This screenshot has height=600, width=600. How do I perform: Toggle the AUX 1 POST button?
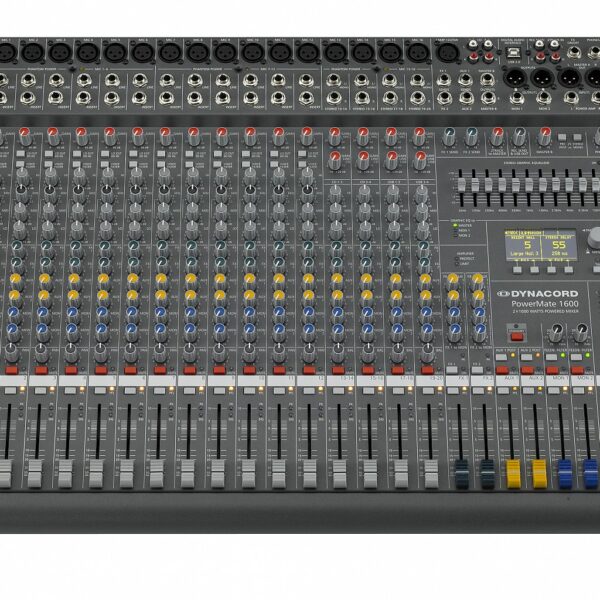pyautogui.click(x=501, y=357)
